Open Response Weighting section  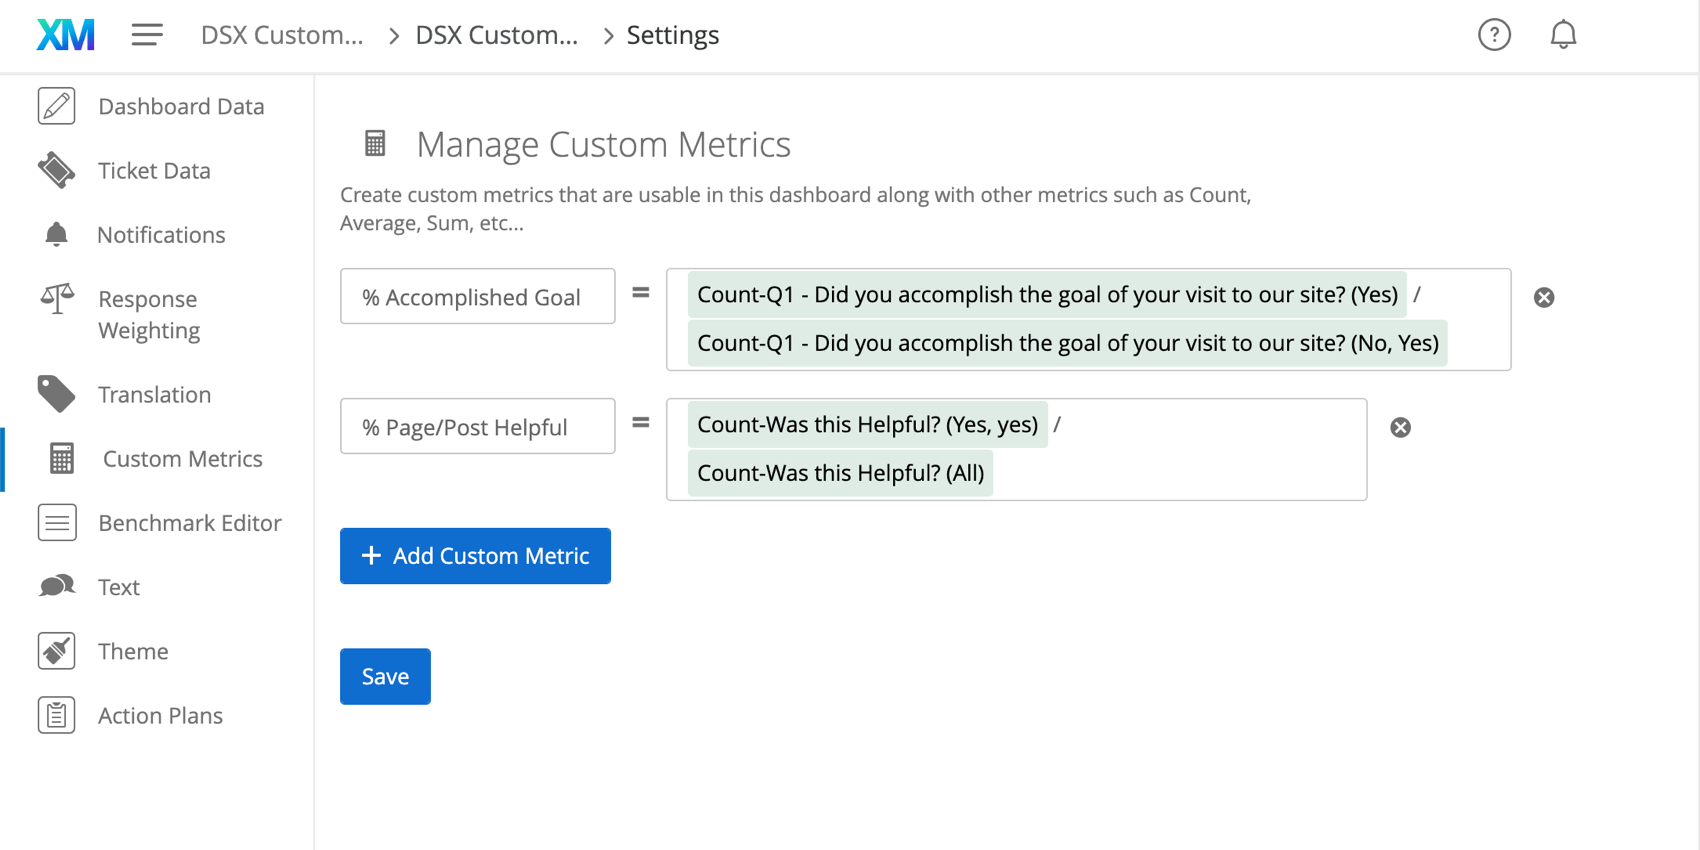coord(149,314)
